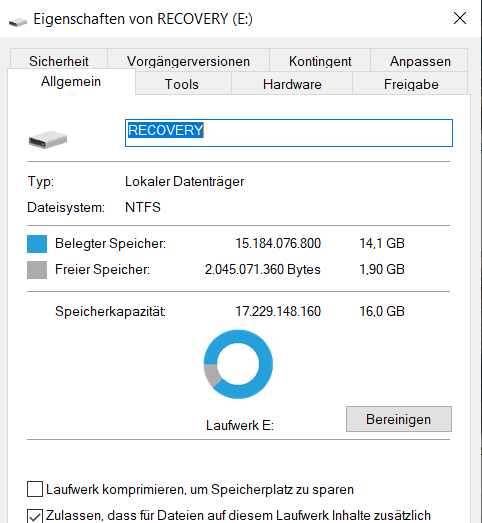
Task: Click into the RECOVERY volume name field
Action: click(289, 133)
